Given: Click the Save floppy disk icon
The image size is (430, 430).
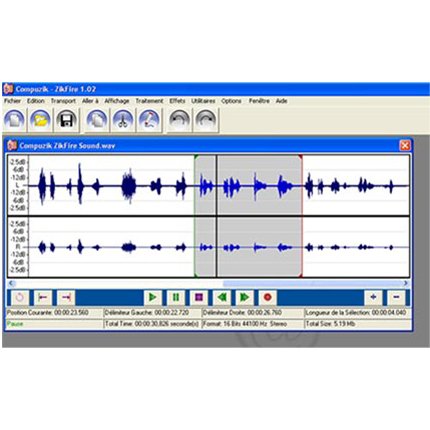Looking at the screenshot, I should click(x=67, y=120).
